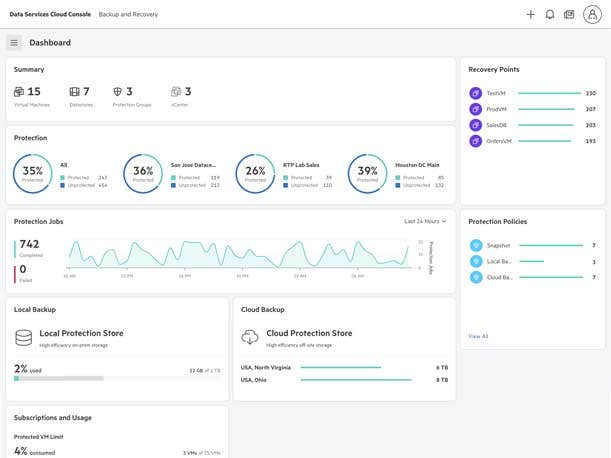611x458 pixels.
Task: Click the San Jose 36% protected donut
Action: coord(143,173)
